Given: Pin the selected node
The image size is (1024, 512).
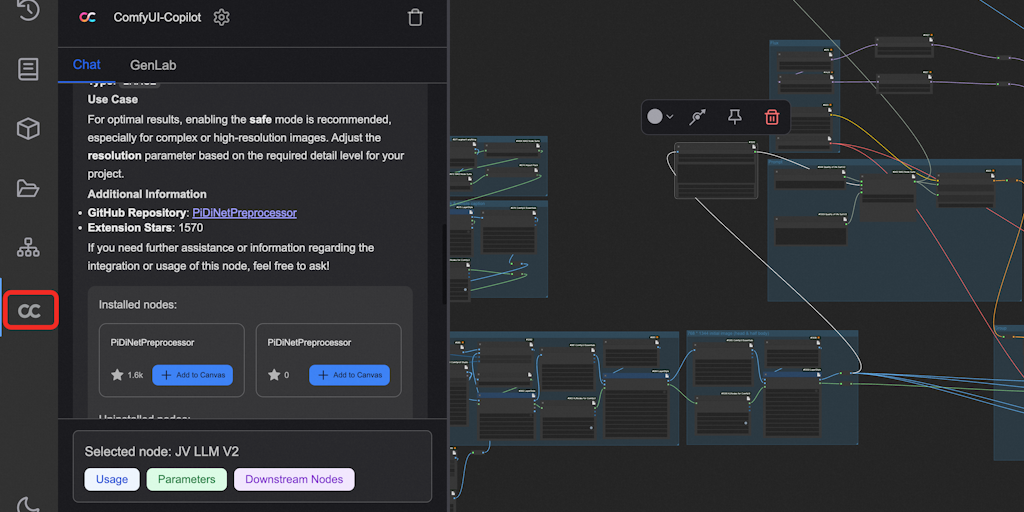Looking at the screenshot, I should [735, 117].
